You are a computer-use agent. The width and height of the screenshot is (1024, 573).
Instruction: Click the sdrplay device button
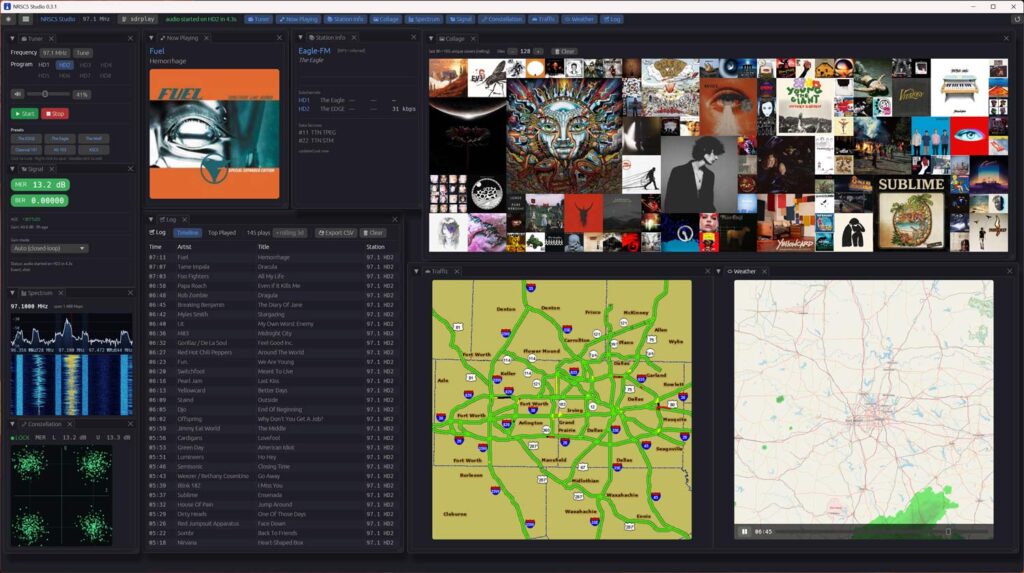pos(138,20)
